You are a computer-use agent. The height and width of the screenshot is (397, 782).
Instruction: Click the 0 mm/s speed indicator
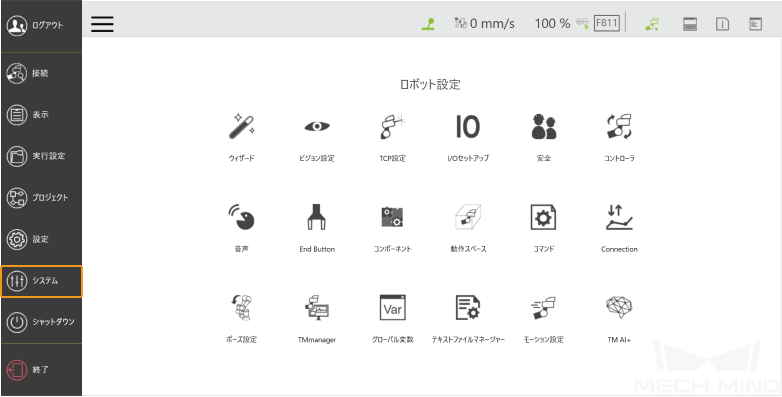click(x=484, y=23)
